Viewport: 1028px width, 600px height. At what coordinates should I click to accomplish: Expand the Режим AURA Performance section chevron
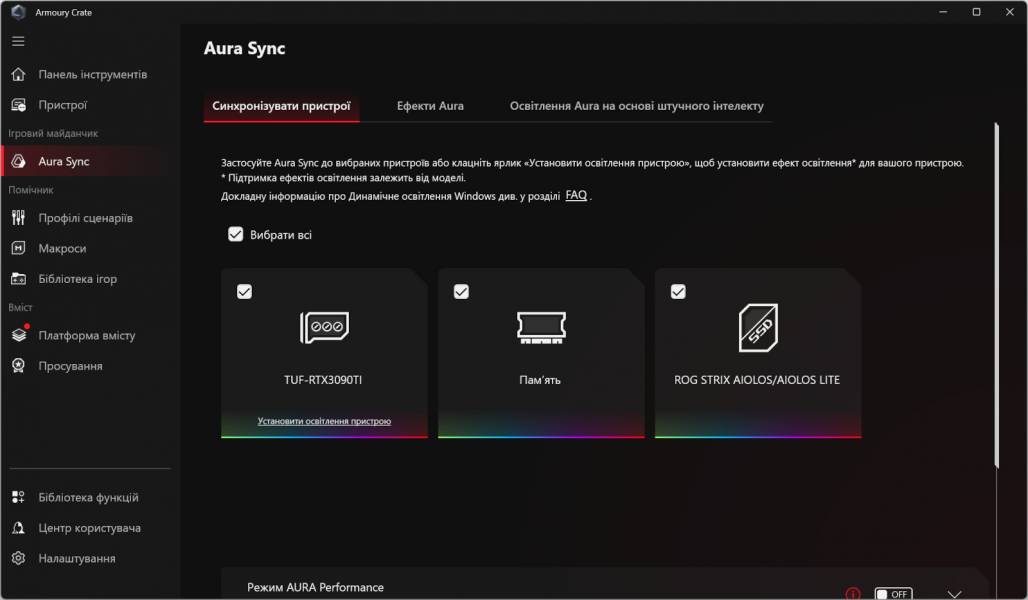tap(954, 593)
